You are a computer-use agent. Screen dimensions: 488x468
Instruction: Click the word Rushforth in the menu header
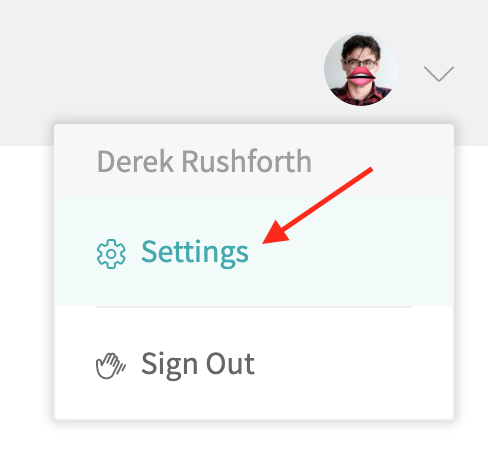coord(247,162)
